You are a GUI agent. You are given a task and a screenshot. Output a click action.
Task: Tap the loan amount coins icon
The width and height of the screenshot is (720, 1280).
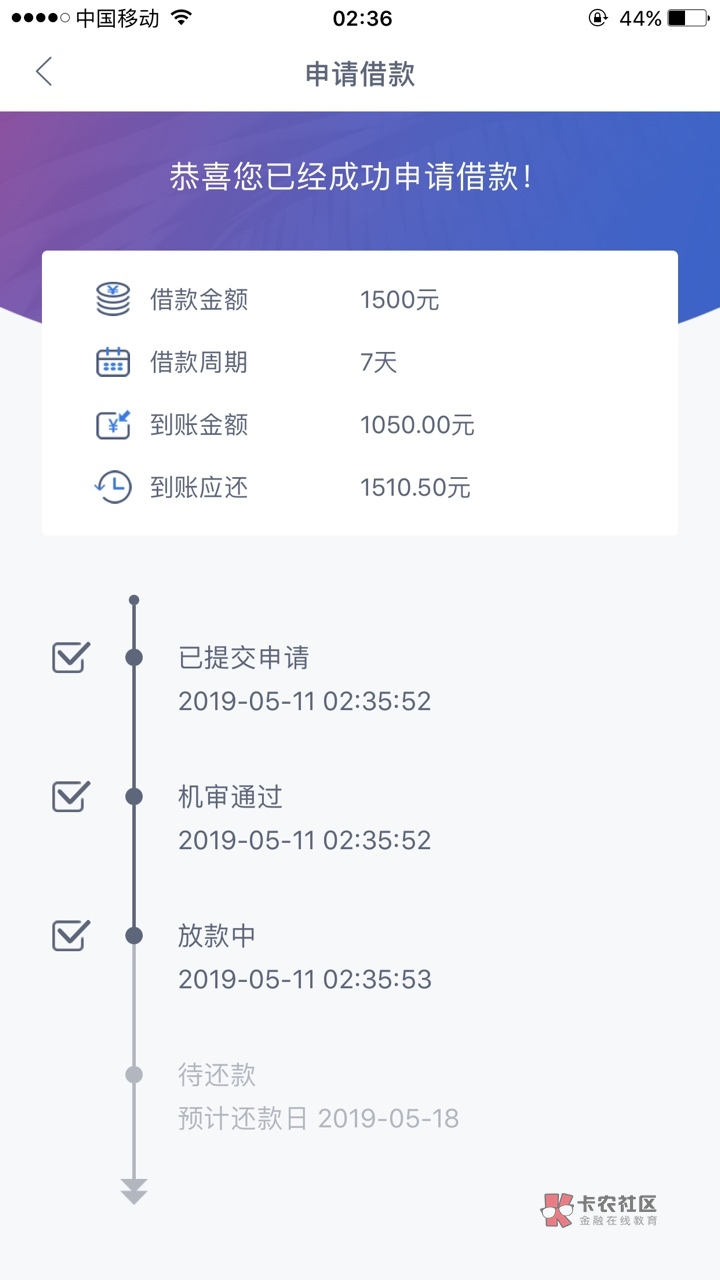pos(113,300)
